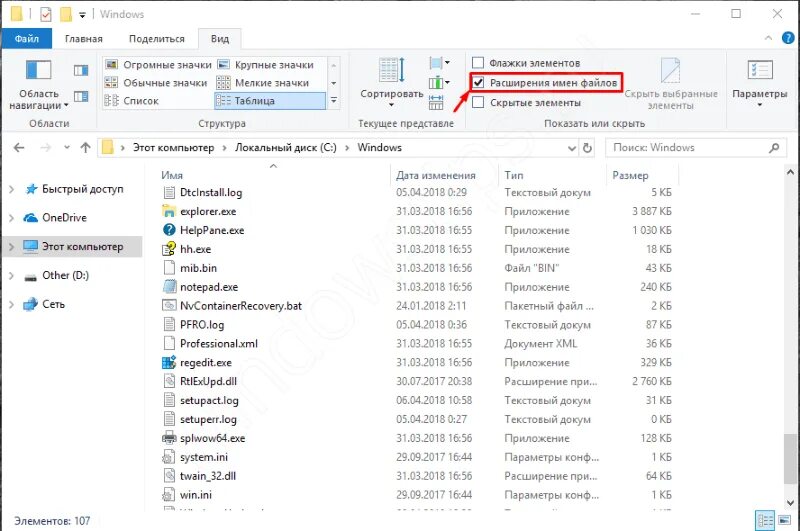
Task: Open the Файл menu tab
Action: (27, 39)
